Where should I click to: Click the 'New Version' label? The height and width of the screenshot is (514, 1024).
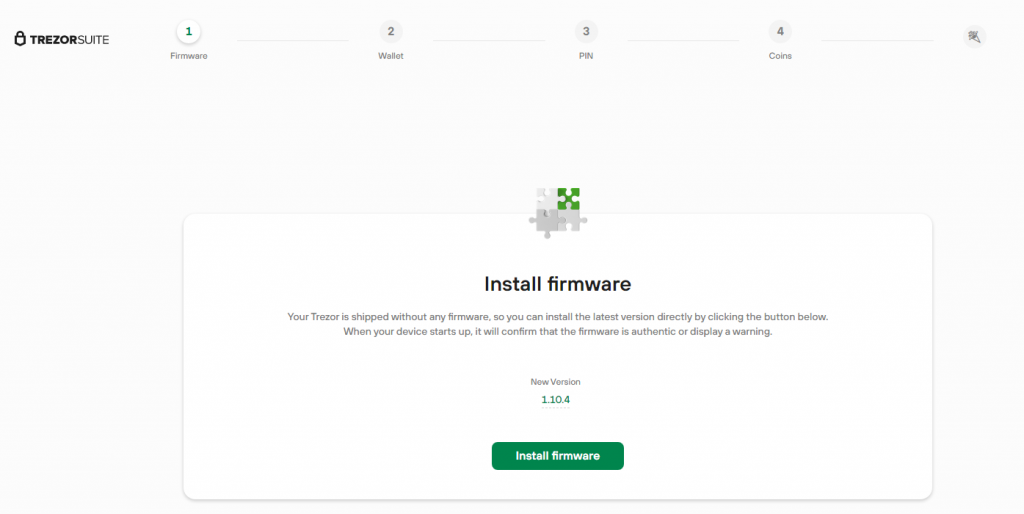(555, 382)
